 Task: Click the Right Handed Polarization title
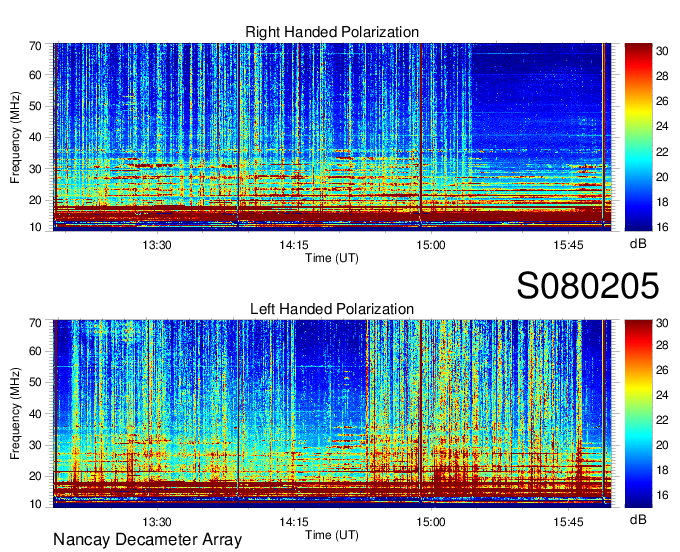coord(332,32)
